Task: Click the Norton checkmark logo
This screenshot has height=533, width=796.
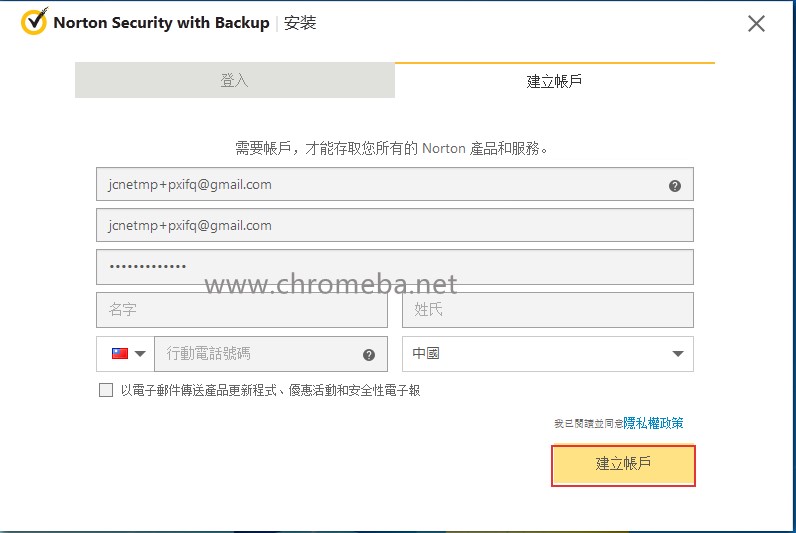Action: pos(33,22)
